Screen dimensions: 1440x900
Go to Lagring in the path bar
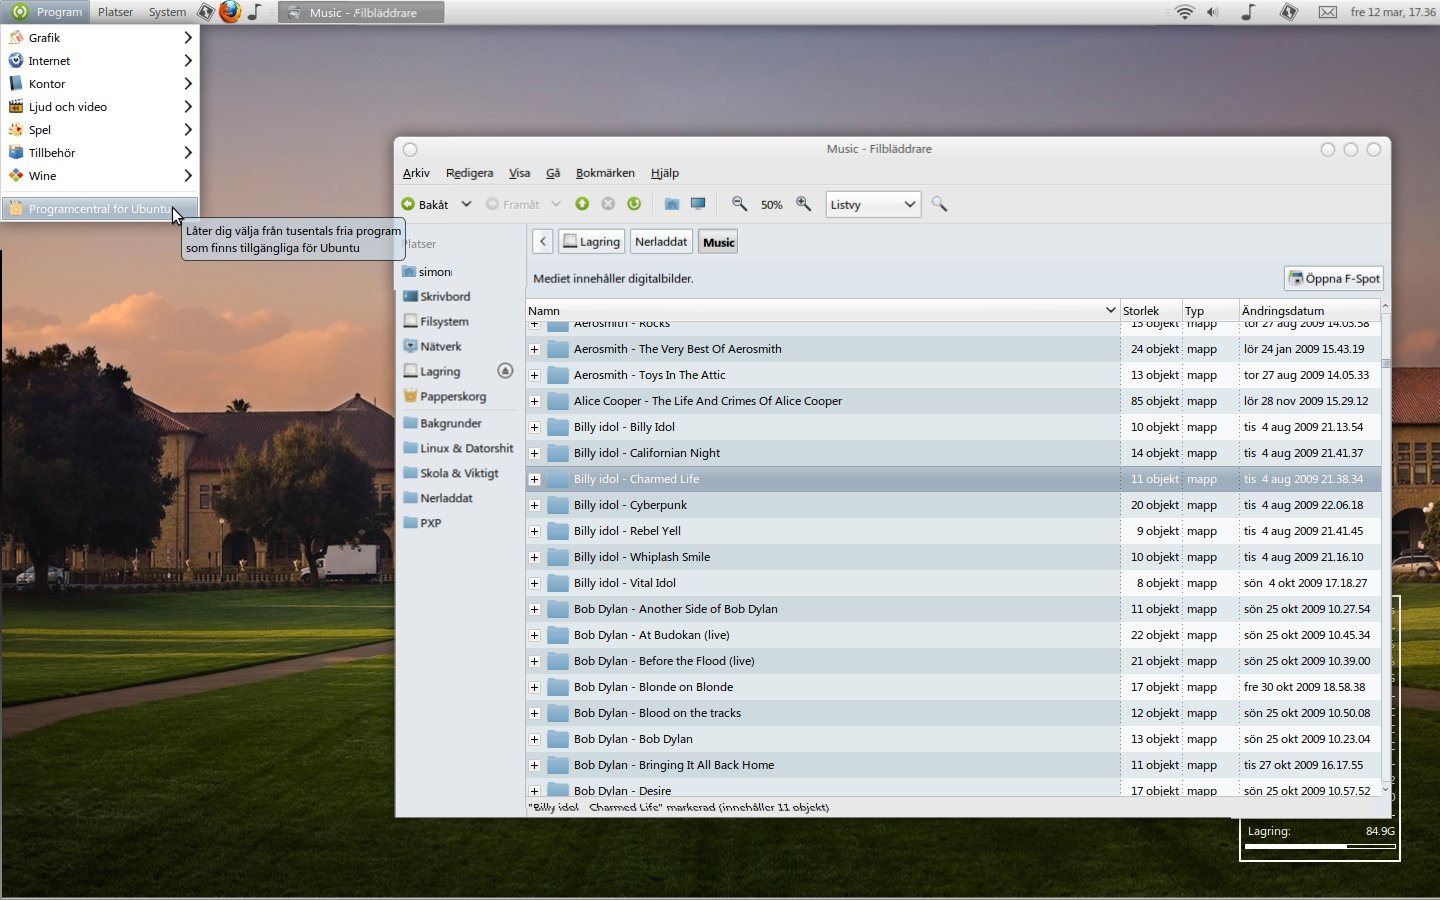591,242
